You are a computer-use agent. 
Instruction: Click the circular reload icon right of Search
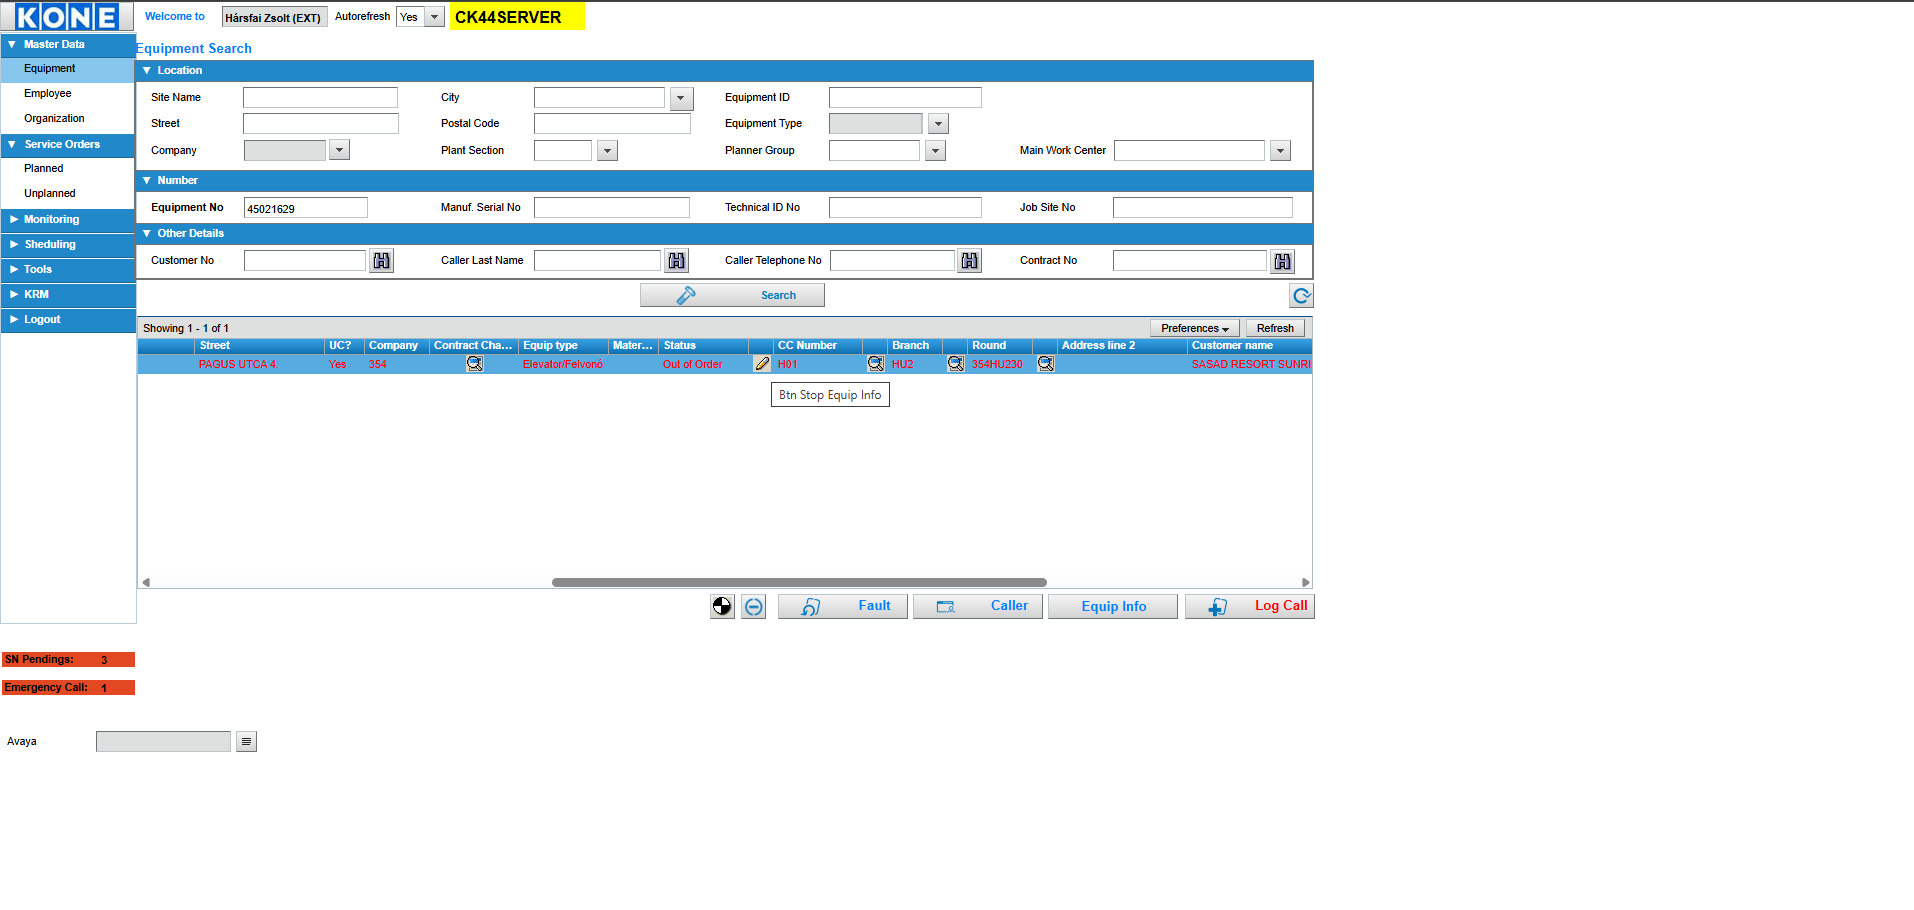tap(1301, 296)
